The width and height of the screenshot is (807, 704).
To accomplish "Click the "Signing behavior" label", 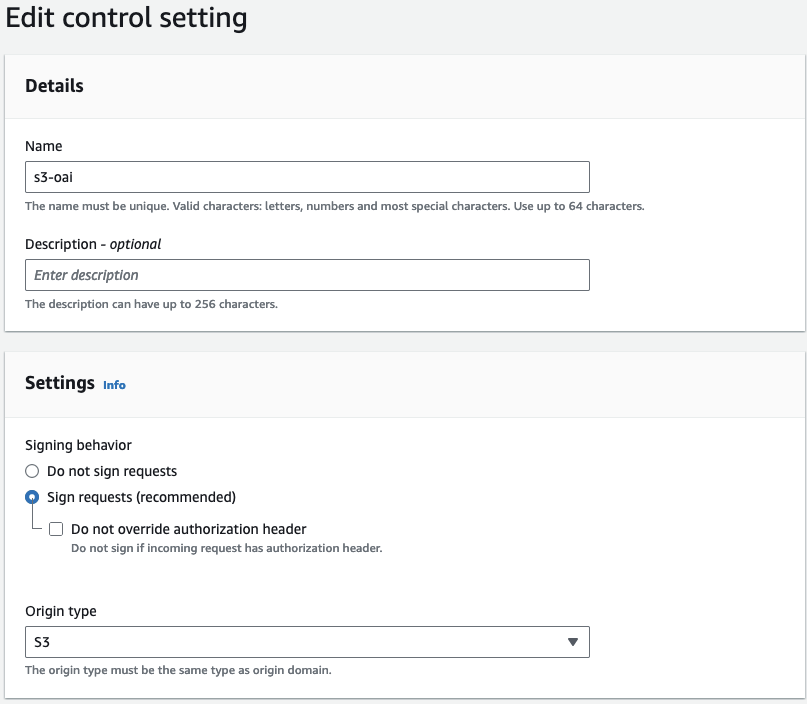I will pos(78,445).
